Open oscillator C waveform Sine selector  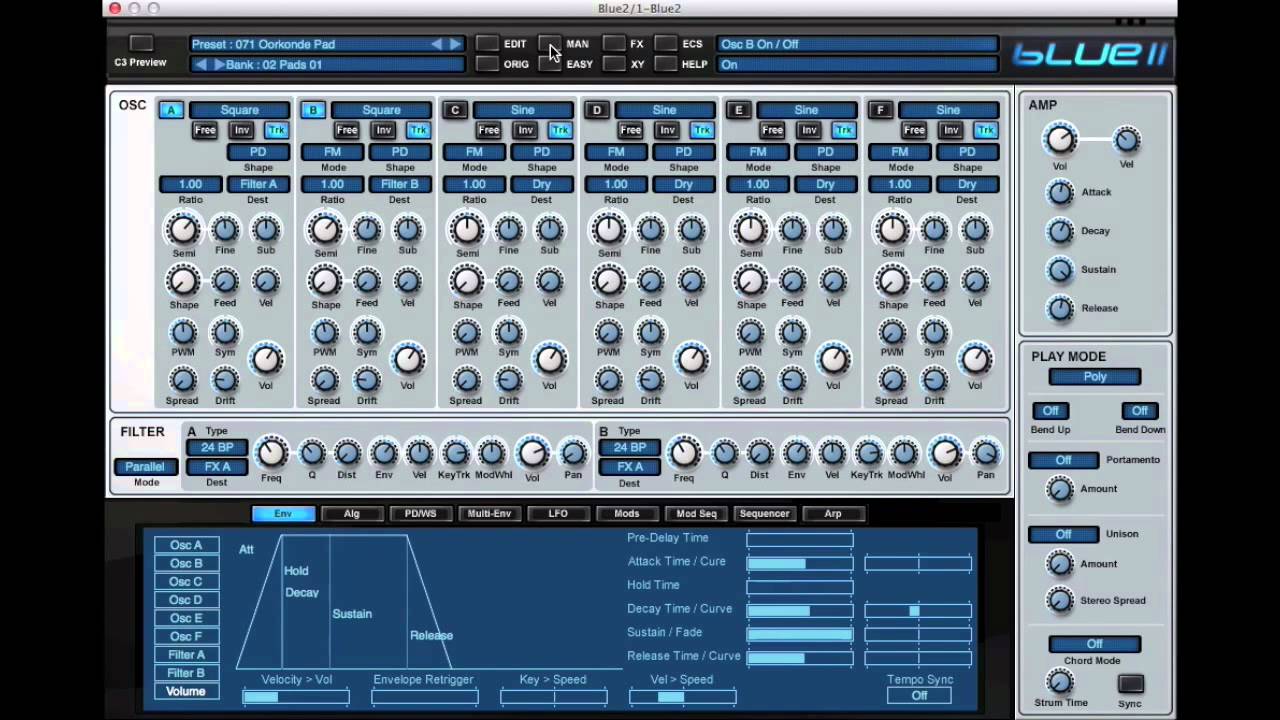[523, 110]
